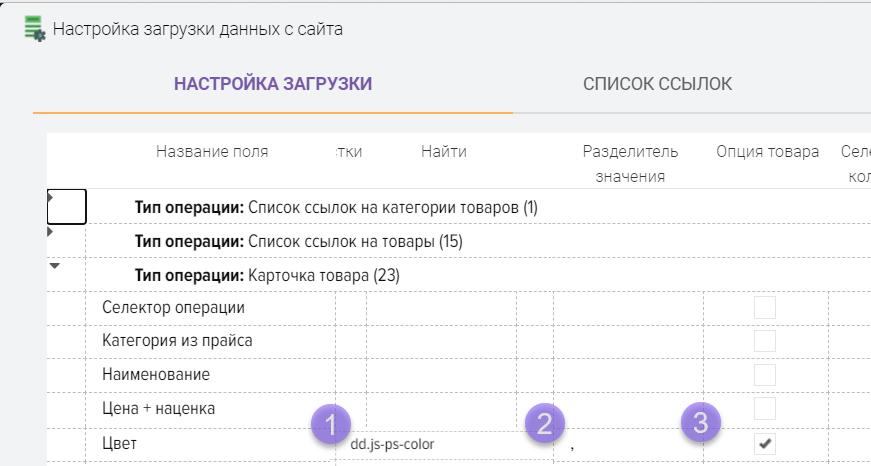Viewport: 871px width, 466px height.
Task: Uncheck the Опция товара checkbox for Цвет
Action: tap(765, 443)
